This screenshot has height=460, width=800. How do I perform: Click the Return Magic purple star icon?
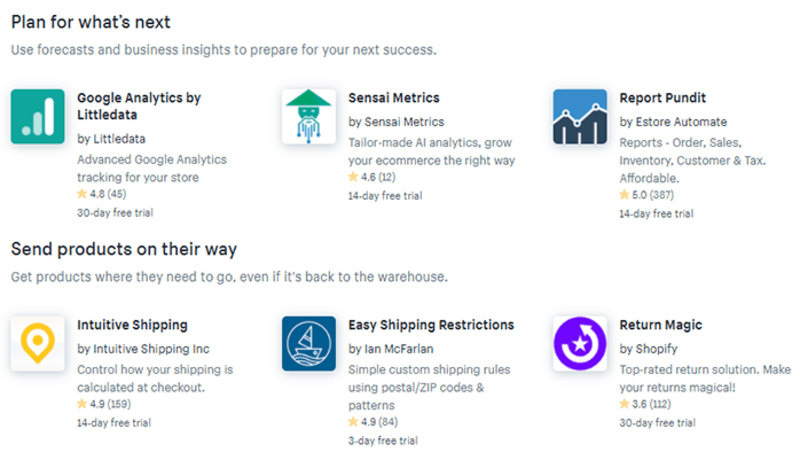tap(580, 344)
